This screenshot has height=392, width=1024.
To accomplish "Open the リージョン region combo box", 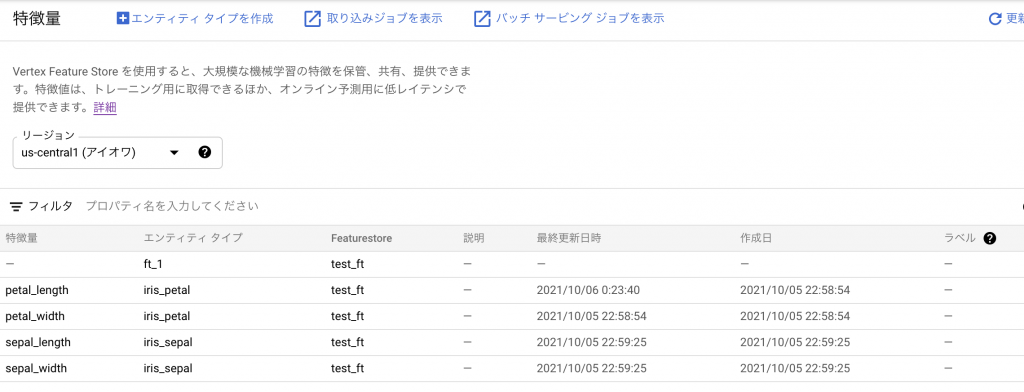I will point(118,153).
